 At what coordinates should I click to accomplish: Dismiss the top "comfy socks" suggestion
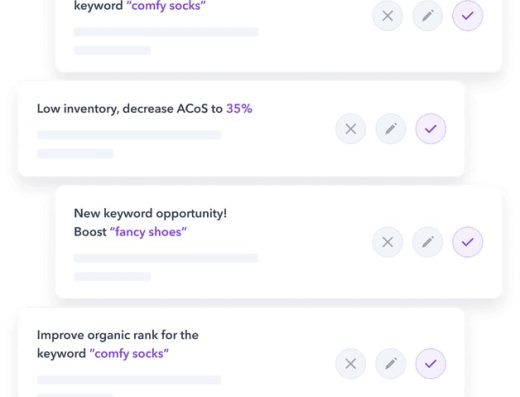coord(387,16)
